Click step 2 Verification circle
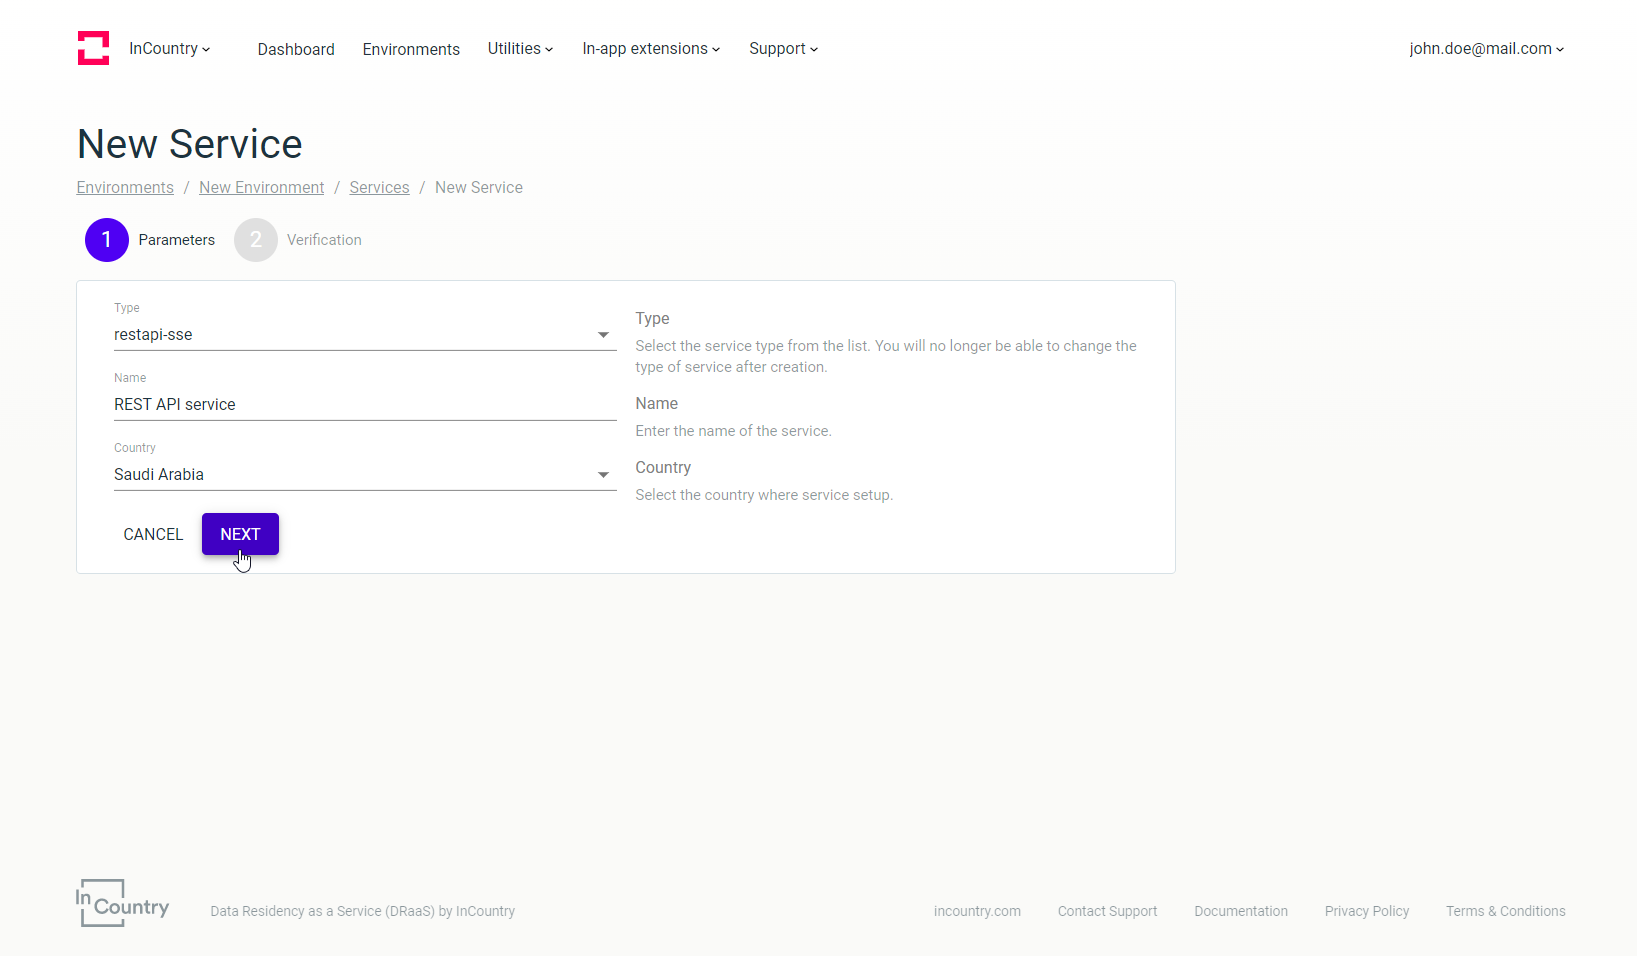Image resolution: width=1637 pixels, height=956 pixels. tap(256, 240)
